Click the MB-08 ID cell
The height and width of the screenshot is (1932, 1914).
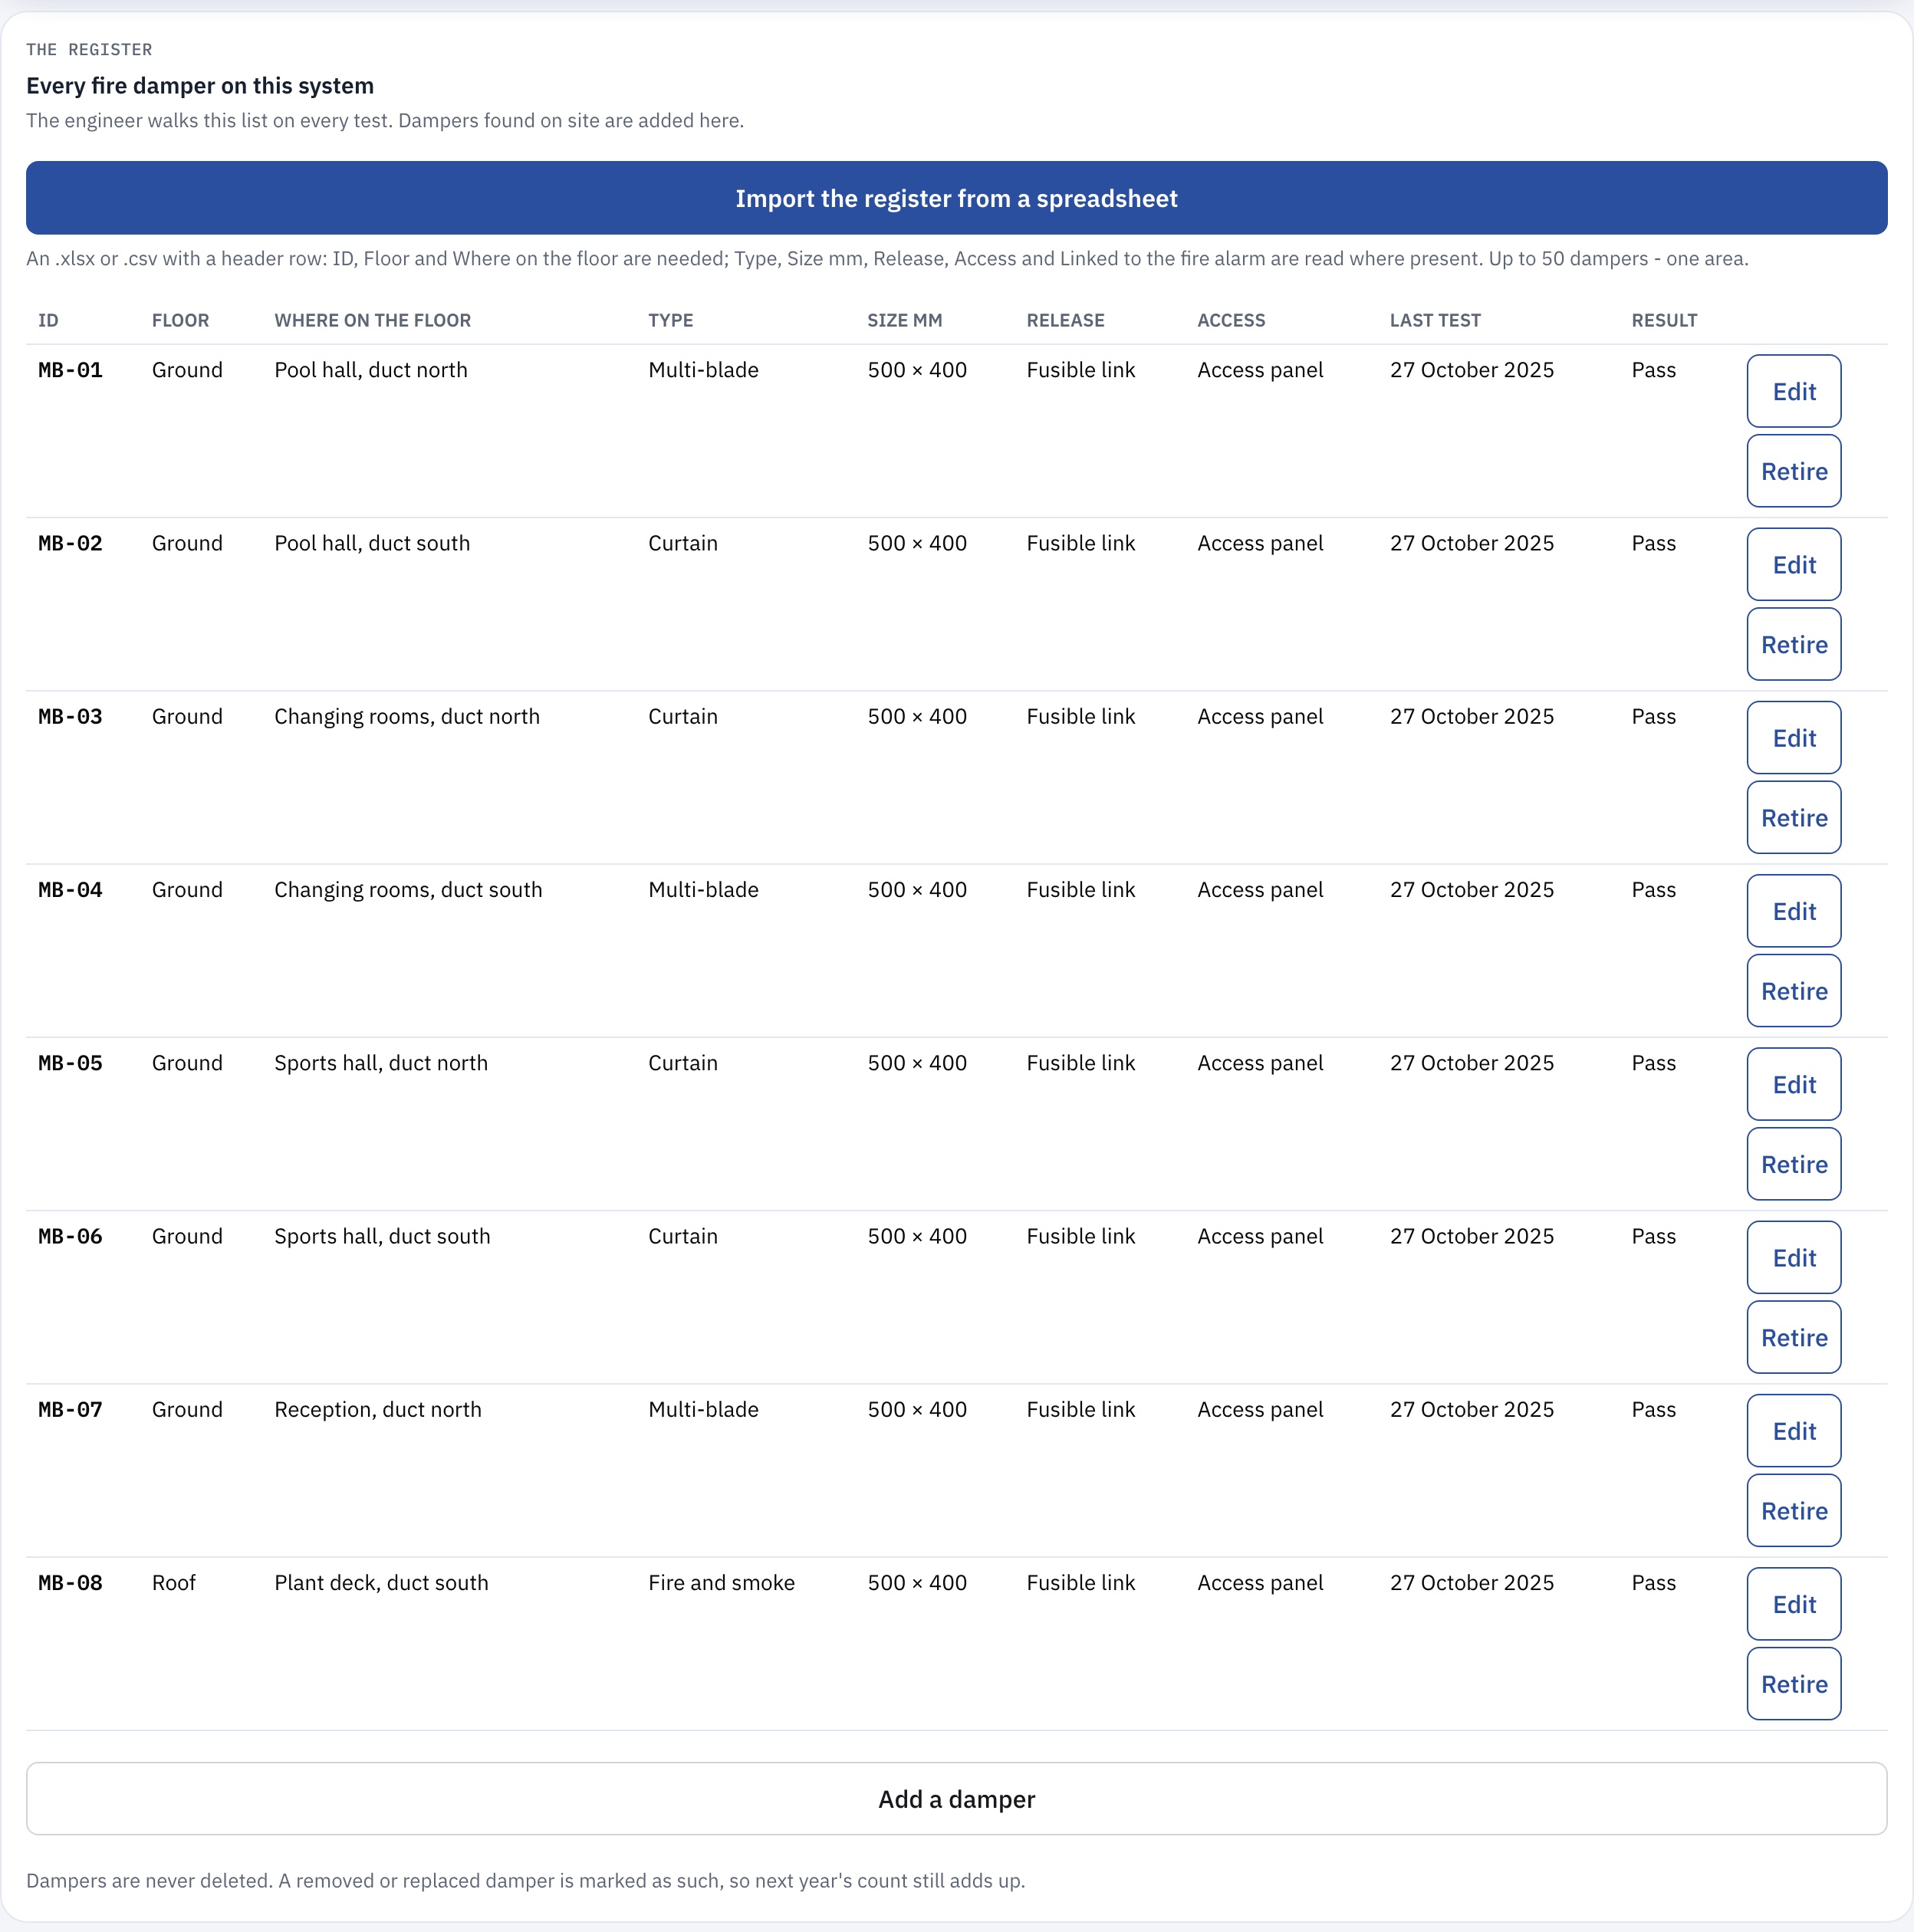coord(70,1583)
